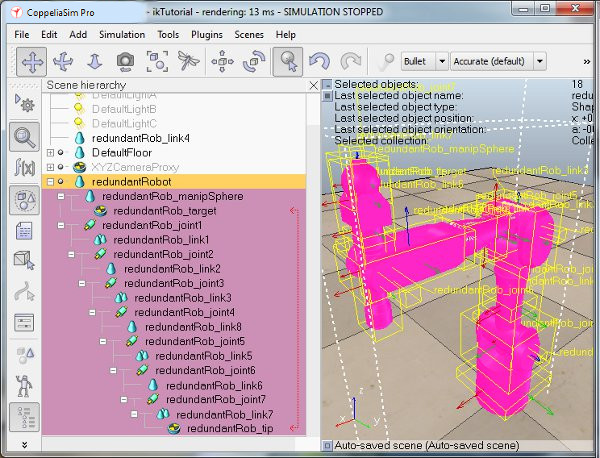Select the camera rotate tool
600x458 pixels.
63,61
